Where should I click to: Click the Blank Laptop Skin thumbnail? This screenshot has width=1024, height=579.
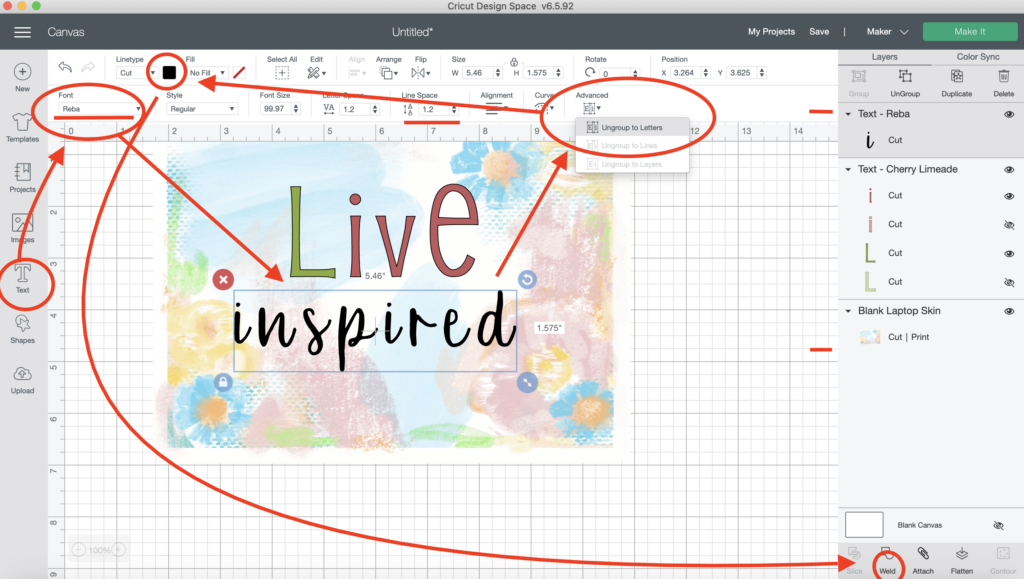[870, 337]
